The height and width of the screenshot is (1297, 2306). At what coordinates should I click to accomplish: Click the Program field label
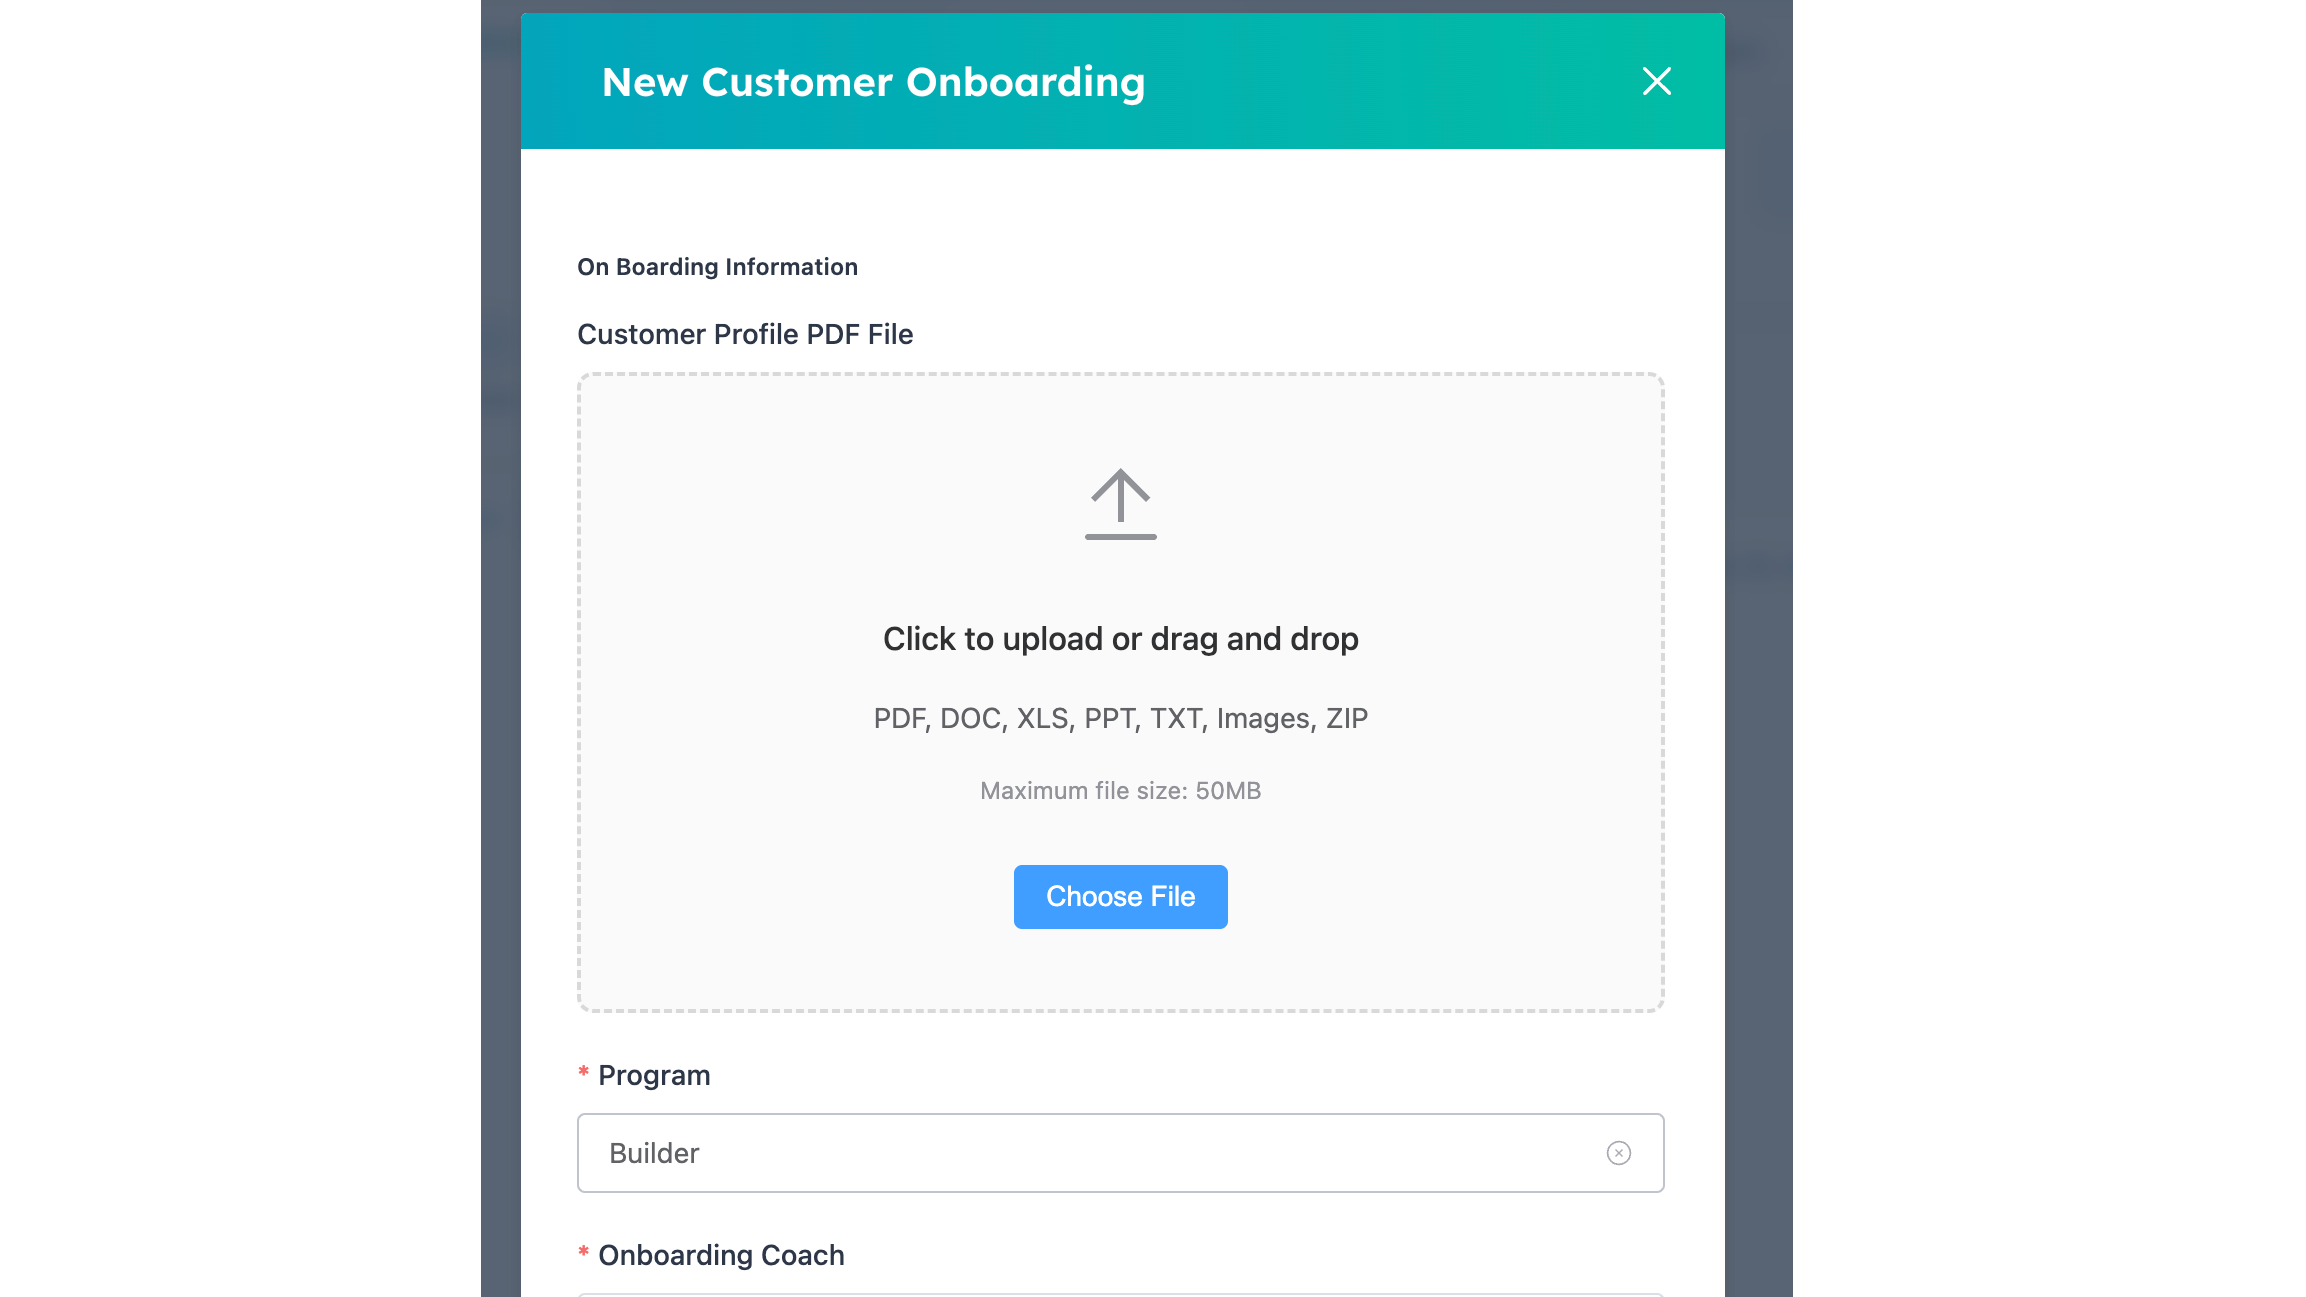(x=654, y=1075)
